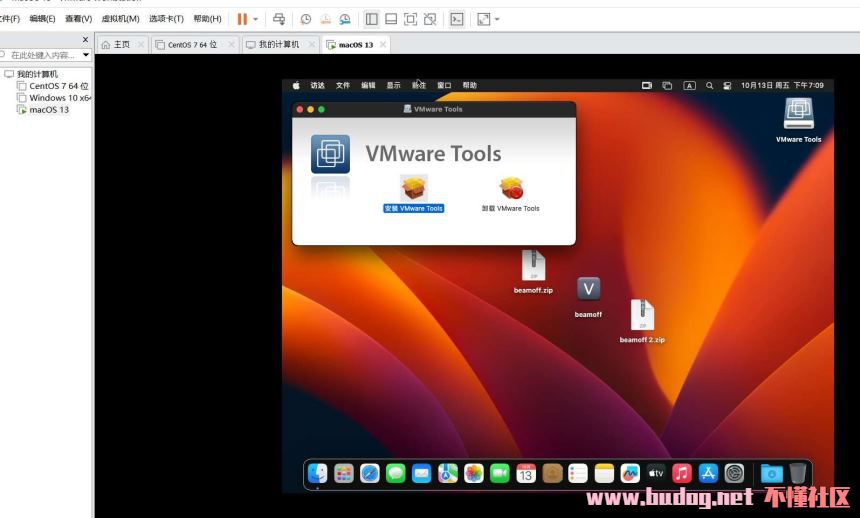Click the stretch guest display icon
The image size is (860, 518).
(484, 19)
